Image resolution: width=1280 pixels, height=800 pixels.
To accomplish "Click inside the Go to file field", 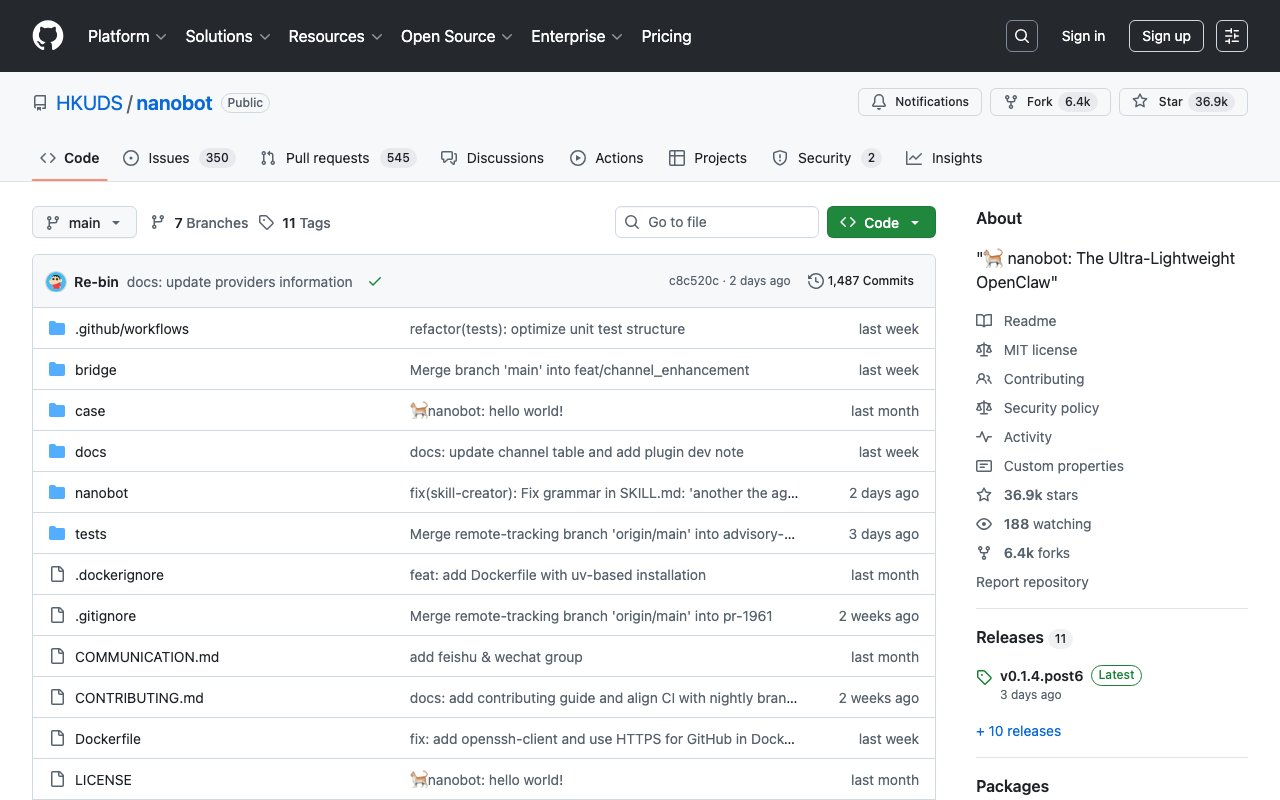I will [x=716, y=222].
